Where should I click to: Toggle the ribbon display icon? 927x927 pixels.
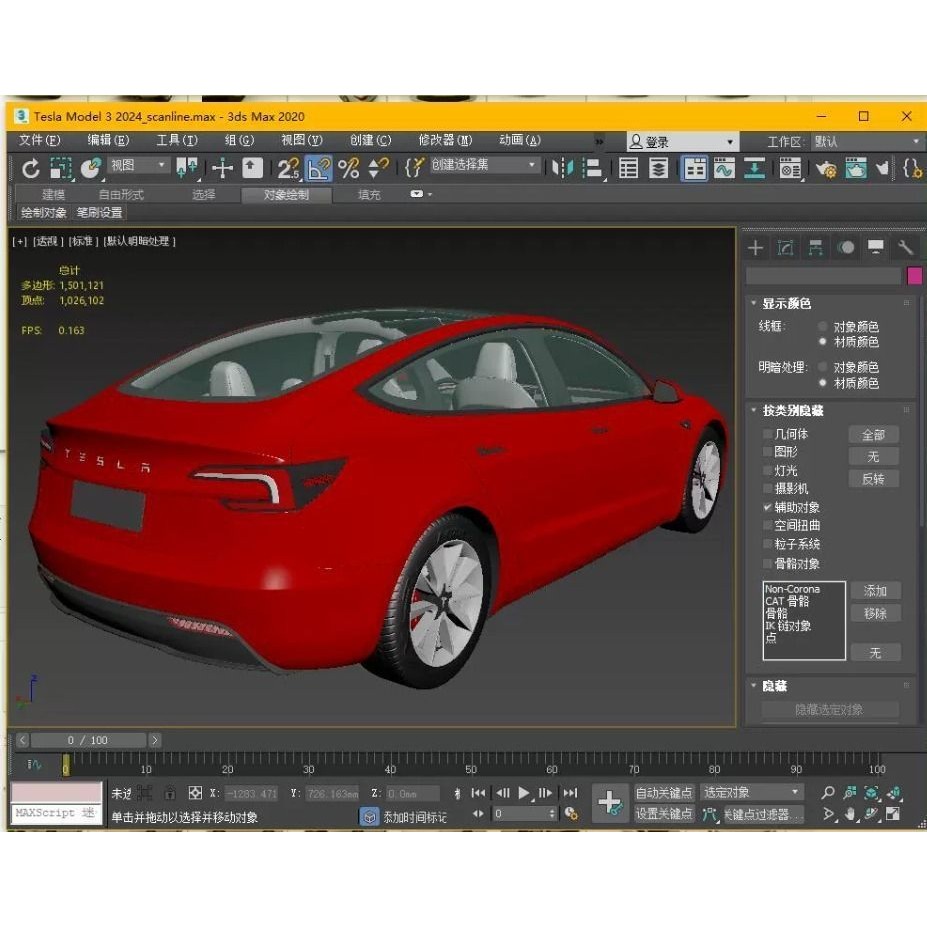694,168
